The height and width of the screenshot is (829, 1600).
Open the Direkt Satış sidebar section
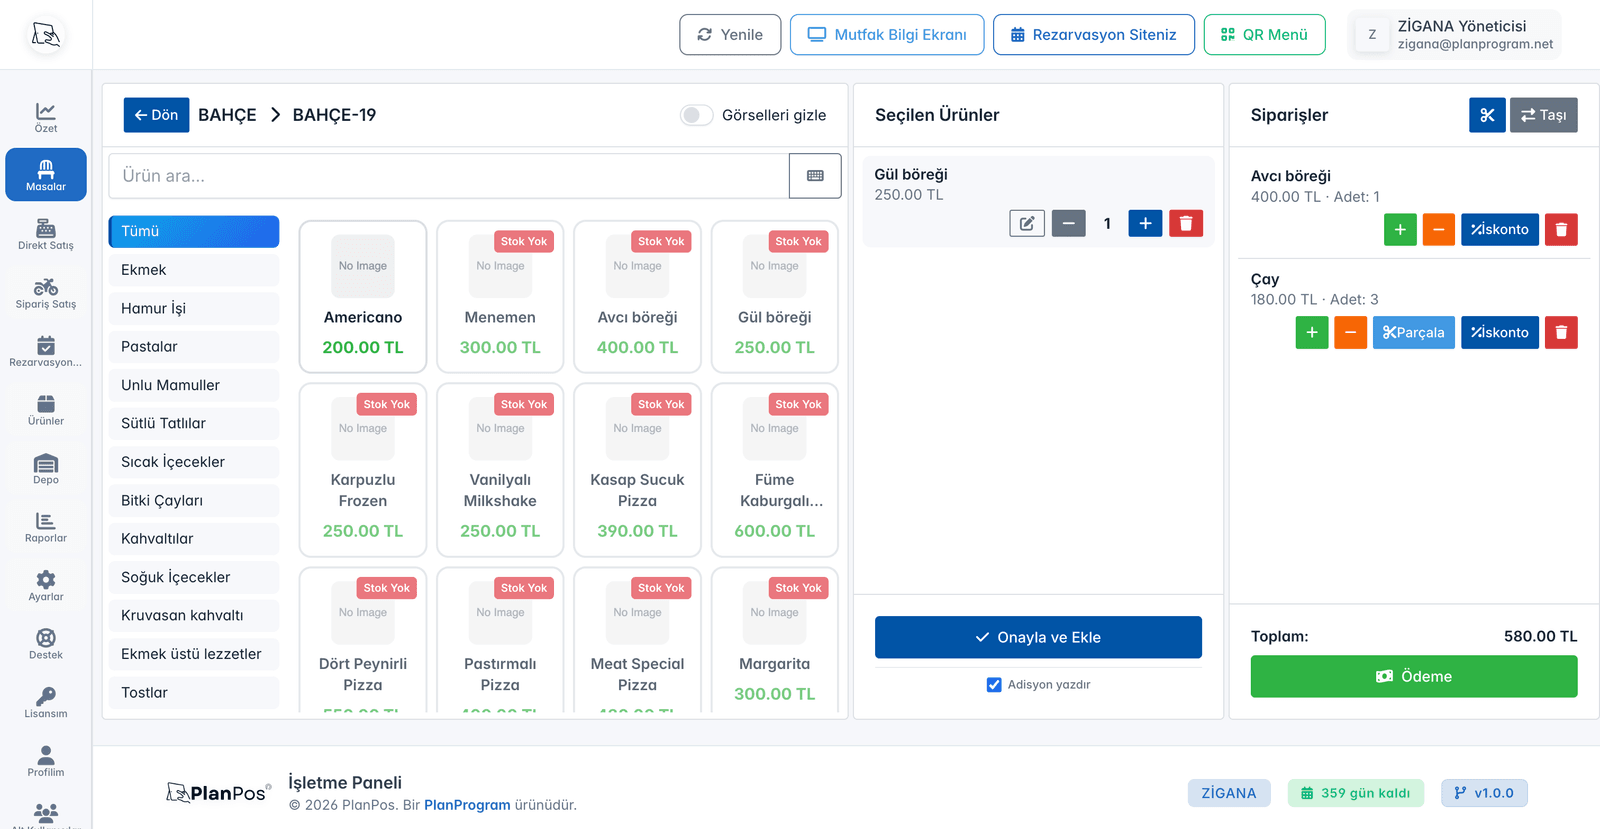[x=46, y=234]
